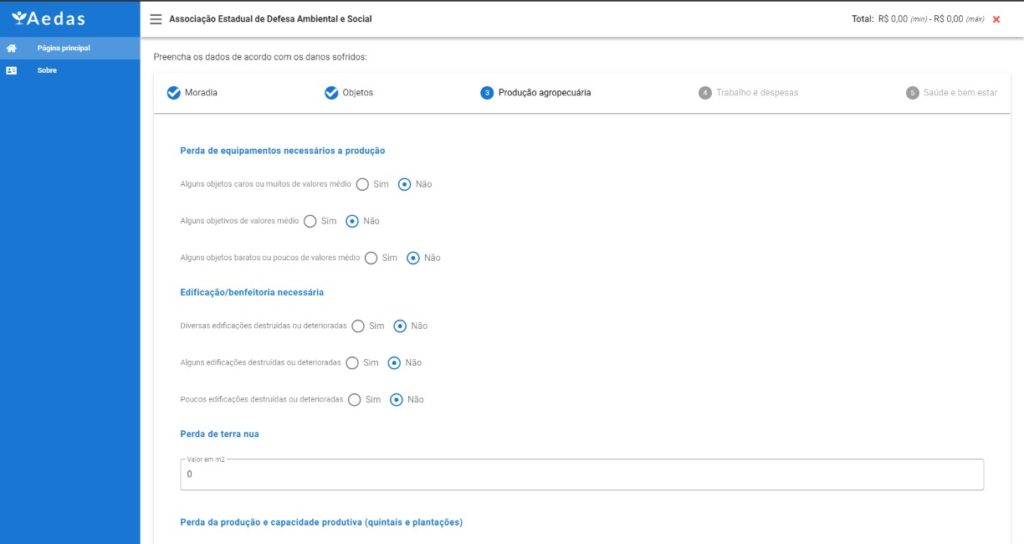Click the Moradia checkmark step icon
1024x544 pixels.
click(x=173, y=93)
